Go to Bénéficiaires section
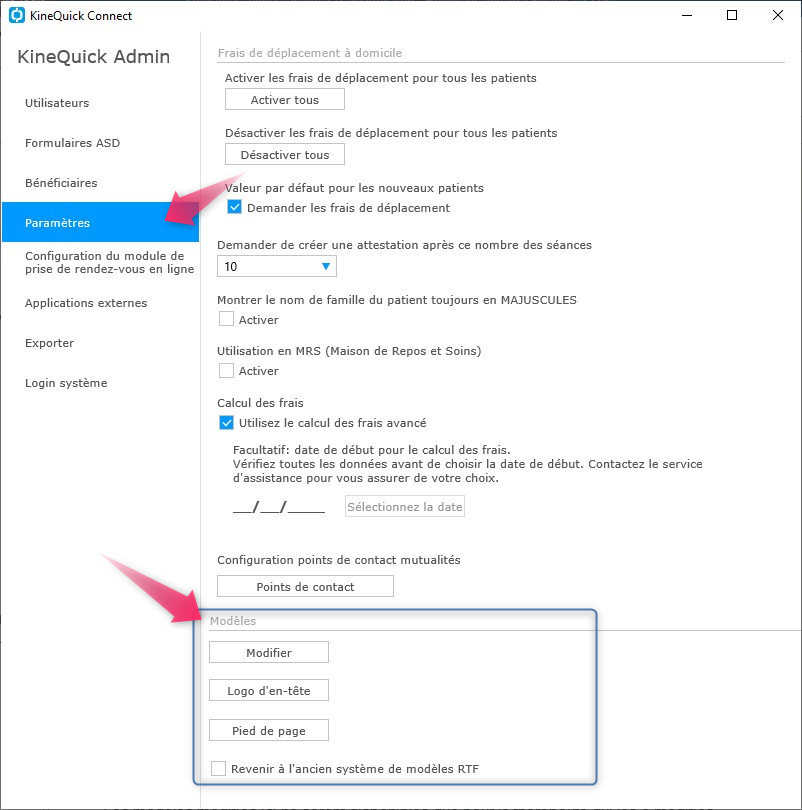This screenshot has width=802, height=810. click(x=61, y=183)
